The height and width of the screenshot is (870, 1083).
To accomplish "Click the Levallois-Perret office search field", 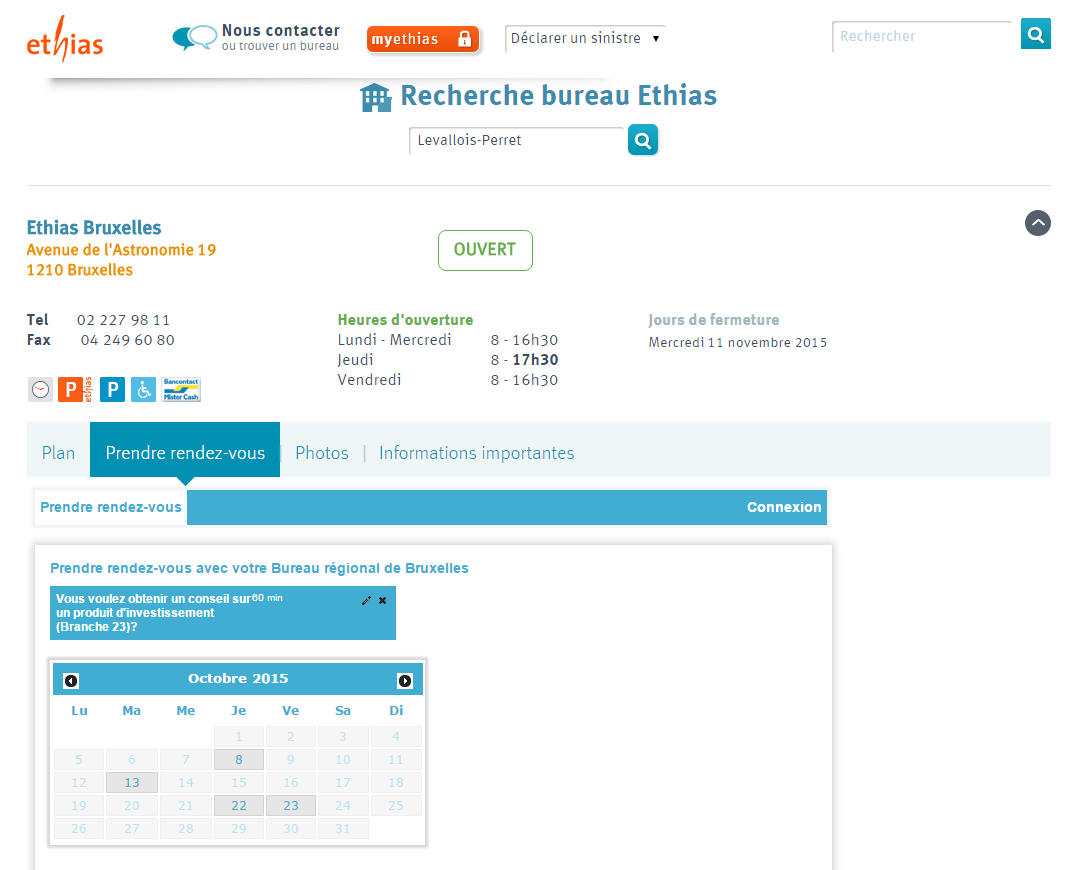I will (x=517, y=140).
